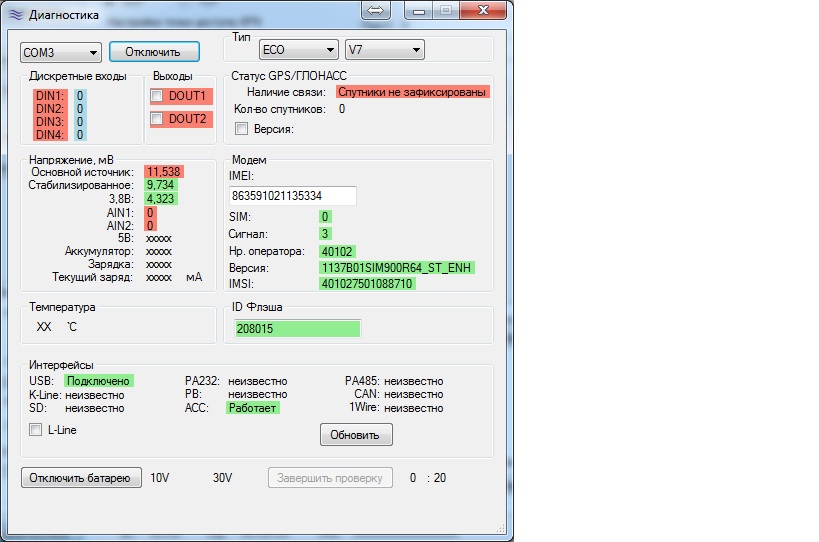The width and height of the screenshot is (819, 542).
Task: Click the IMEI input field
Action: coord(293,196)
